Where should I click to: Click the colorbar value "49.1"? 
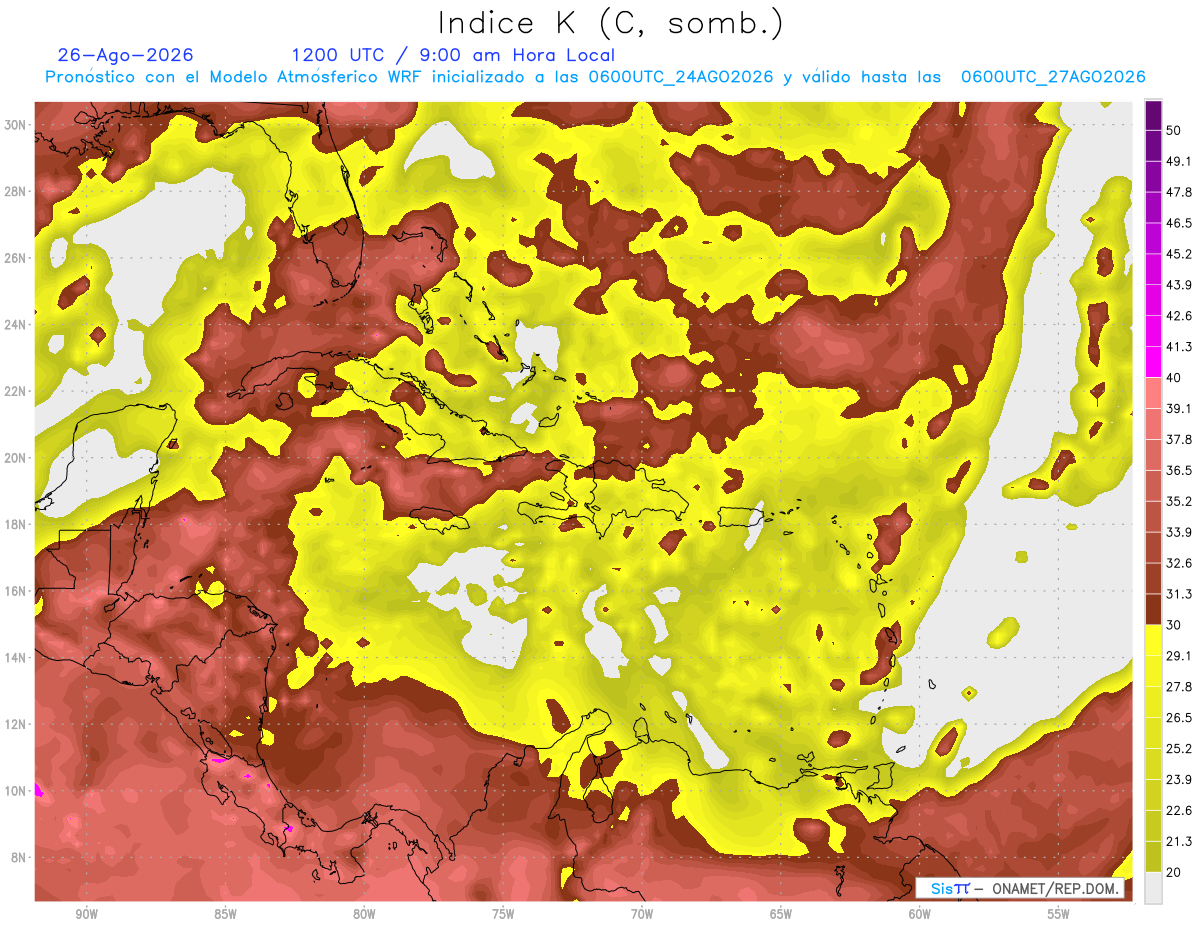coord(1179,161)
